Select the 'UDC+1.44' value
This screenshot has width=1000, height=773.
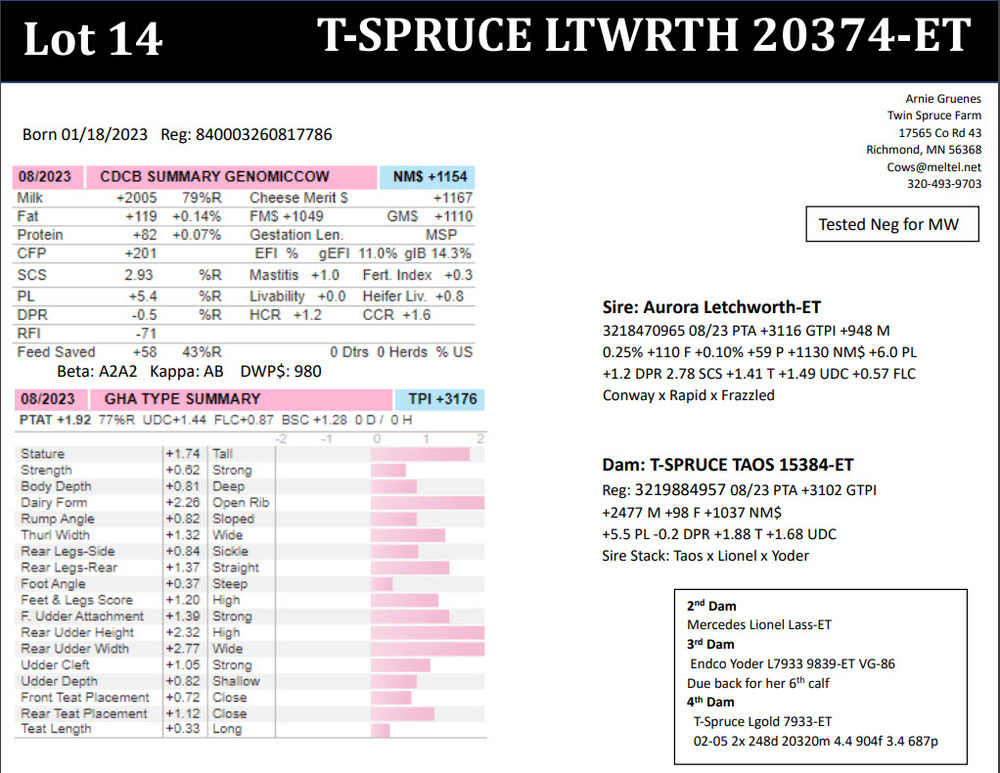175,420
